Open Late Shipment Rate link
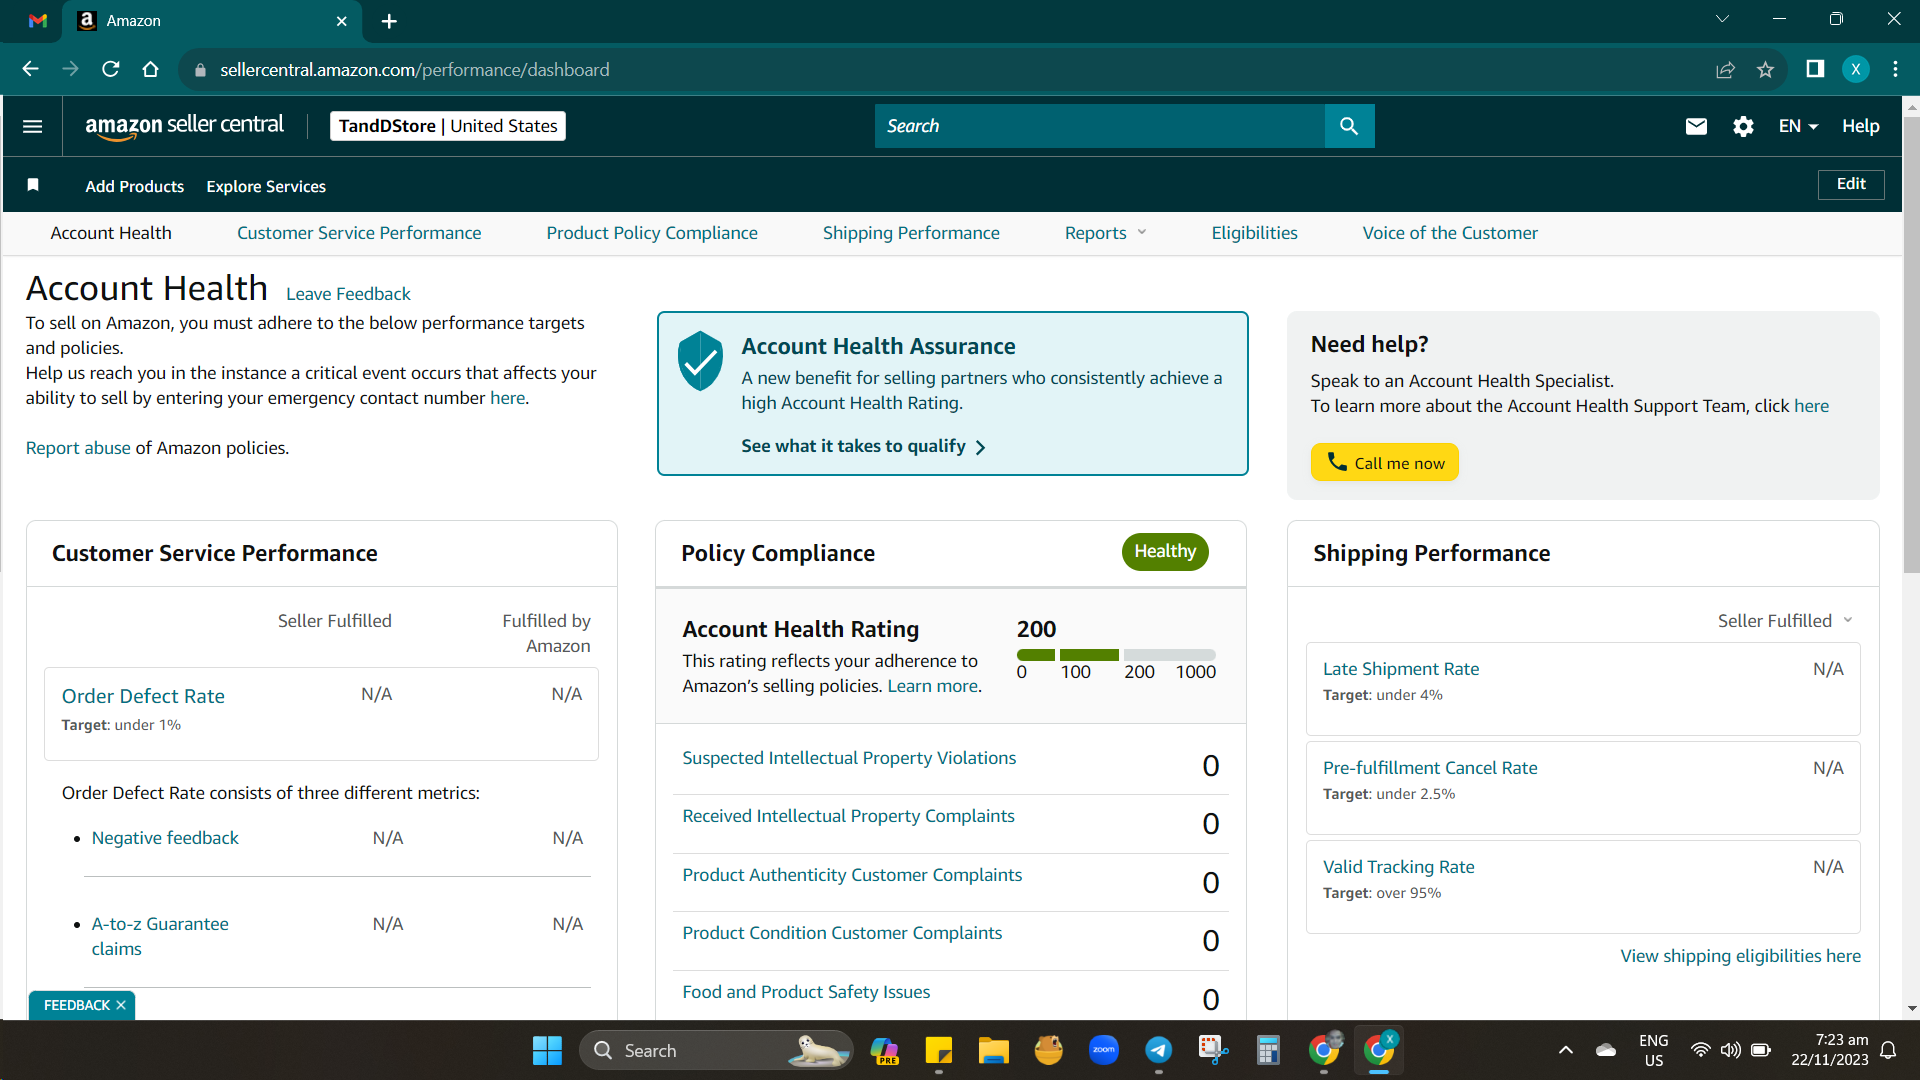 (1401, 669)
